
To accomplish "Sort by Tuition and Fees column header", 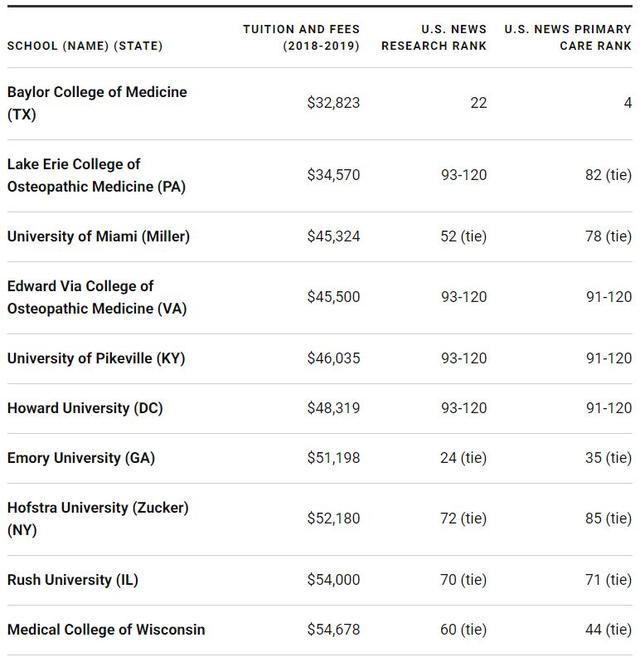I will 301,37.
